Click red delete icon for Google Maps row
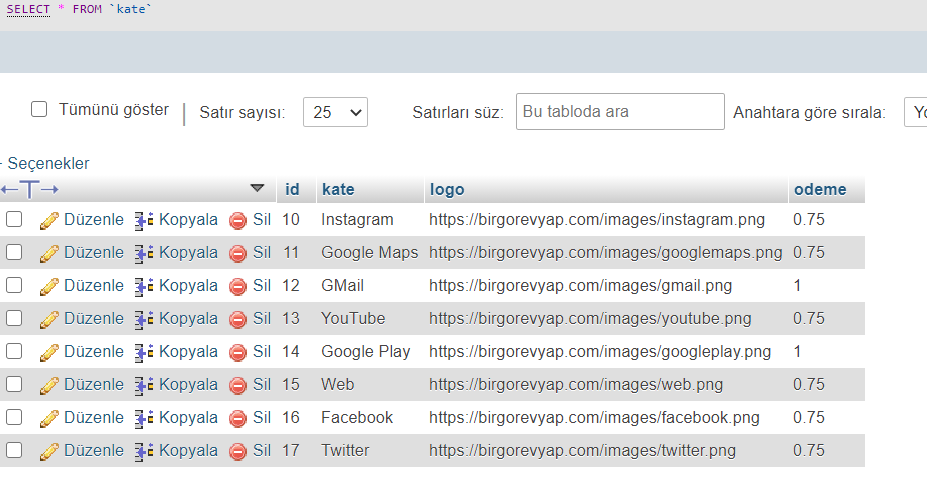The image size is (927, 487). (x=238, y=254)
